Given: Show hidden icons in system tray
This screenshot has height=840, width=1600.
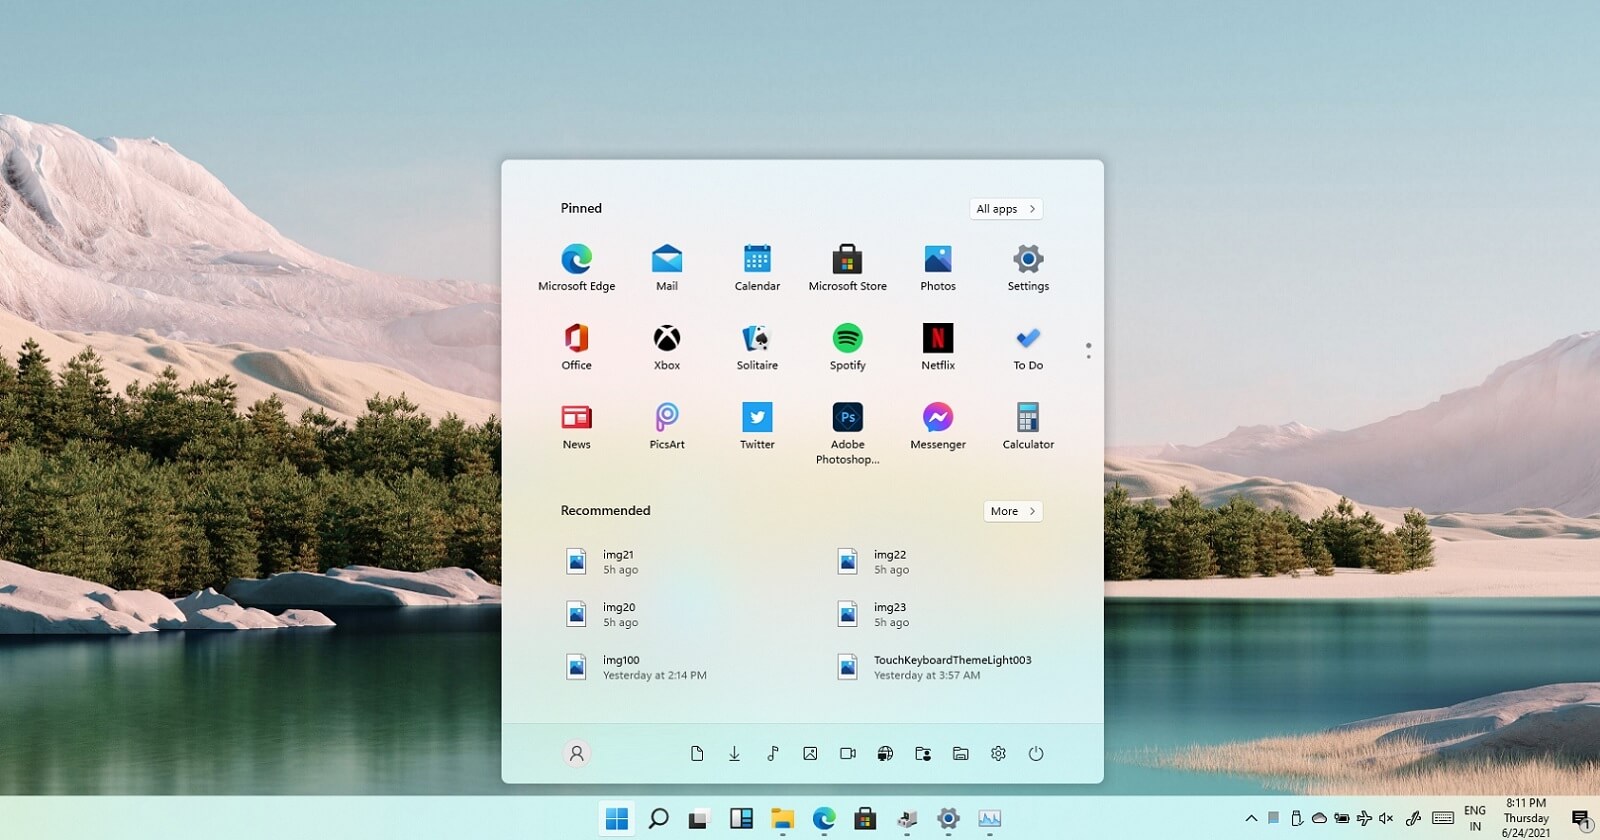Looking at the screenshot, I should tap(1251, 818).
